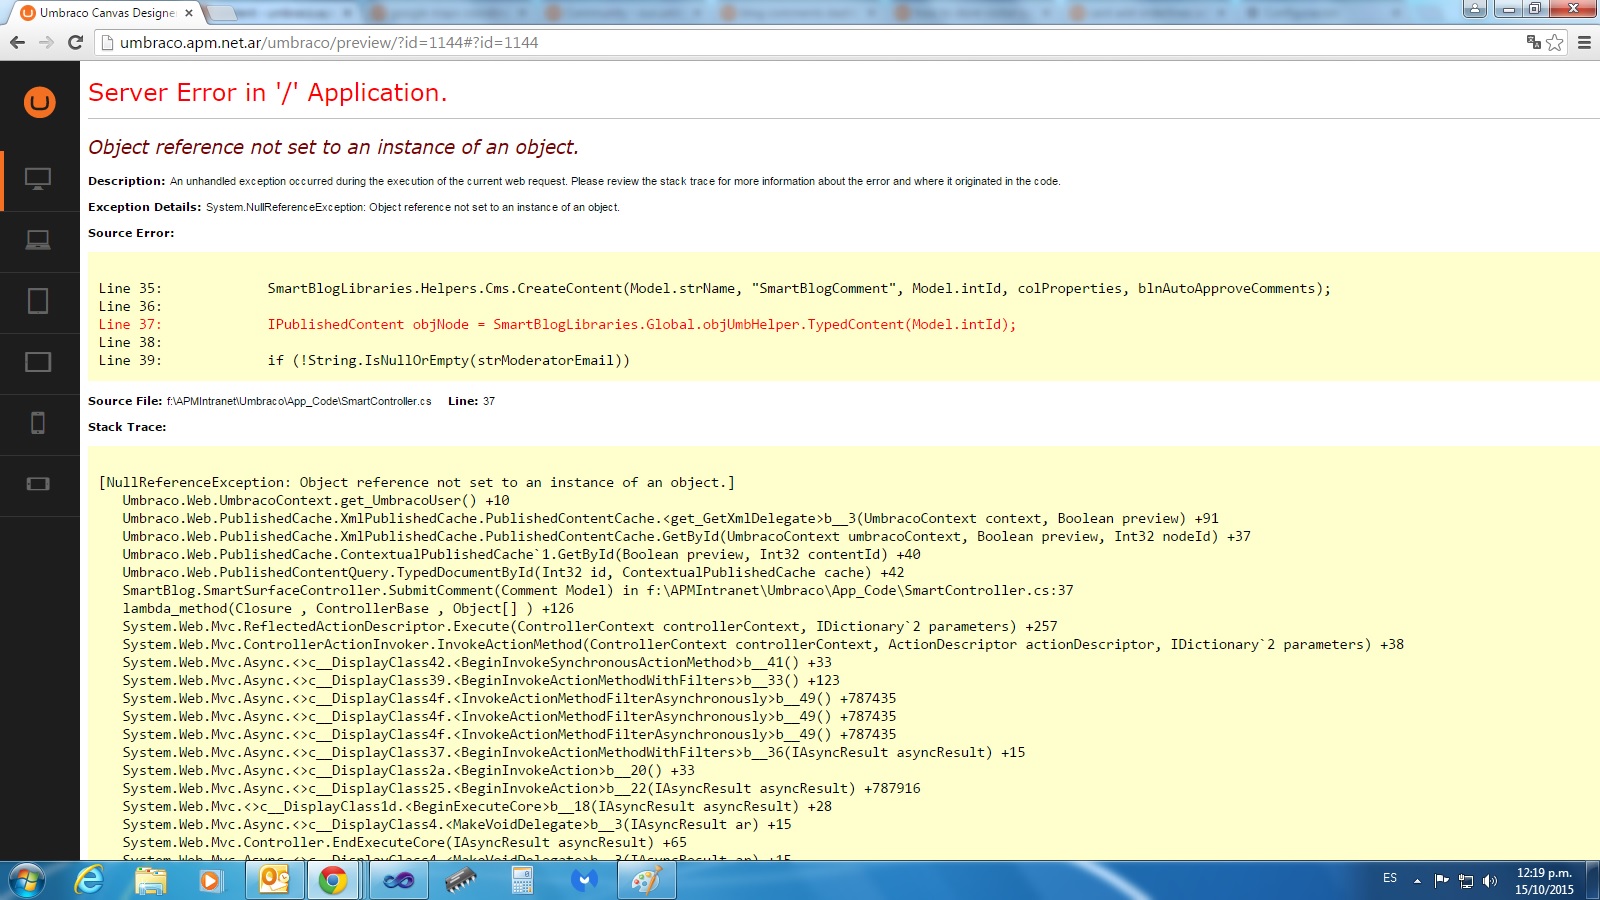Open Malwarebytes from the taskbar
1600x900 pixels.
pyautogui.click(x=585, y=881)
